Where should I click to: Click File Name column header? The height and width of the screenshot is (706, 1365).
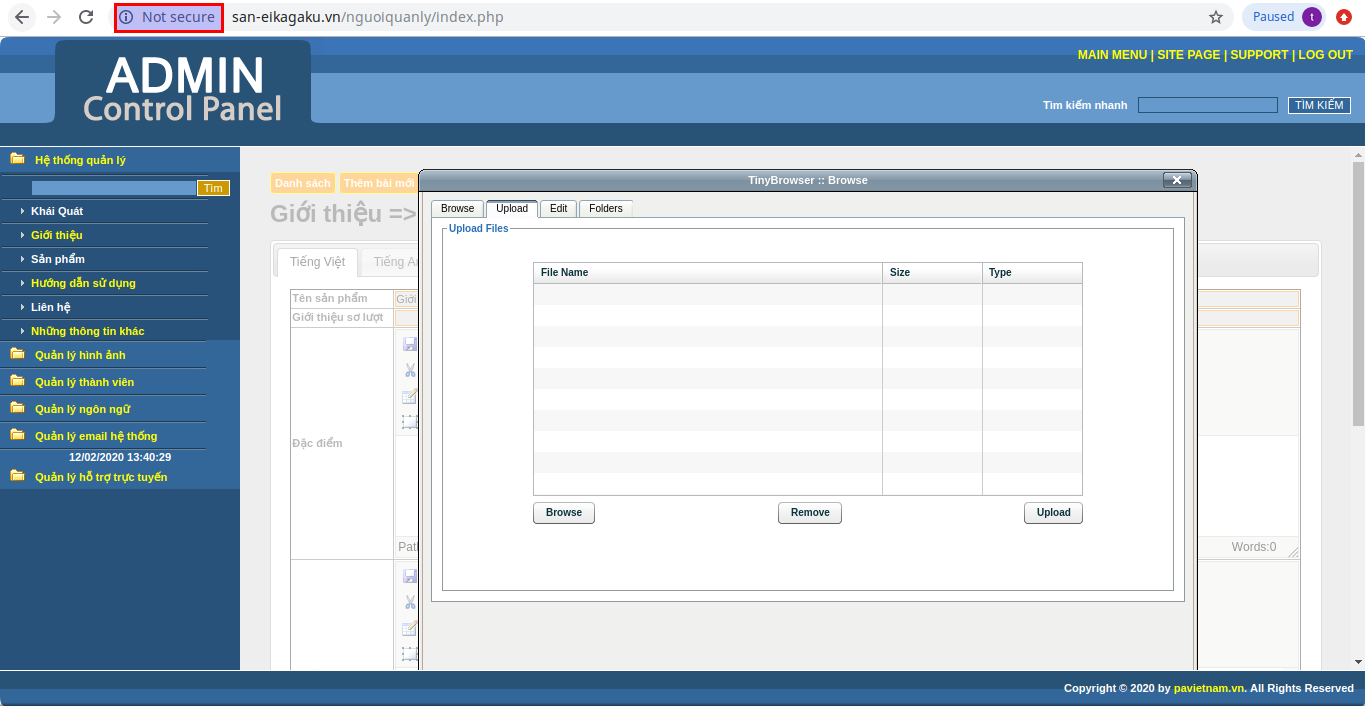[x=708, y=273]
